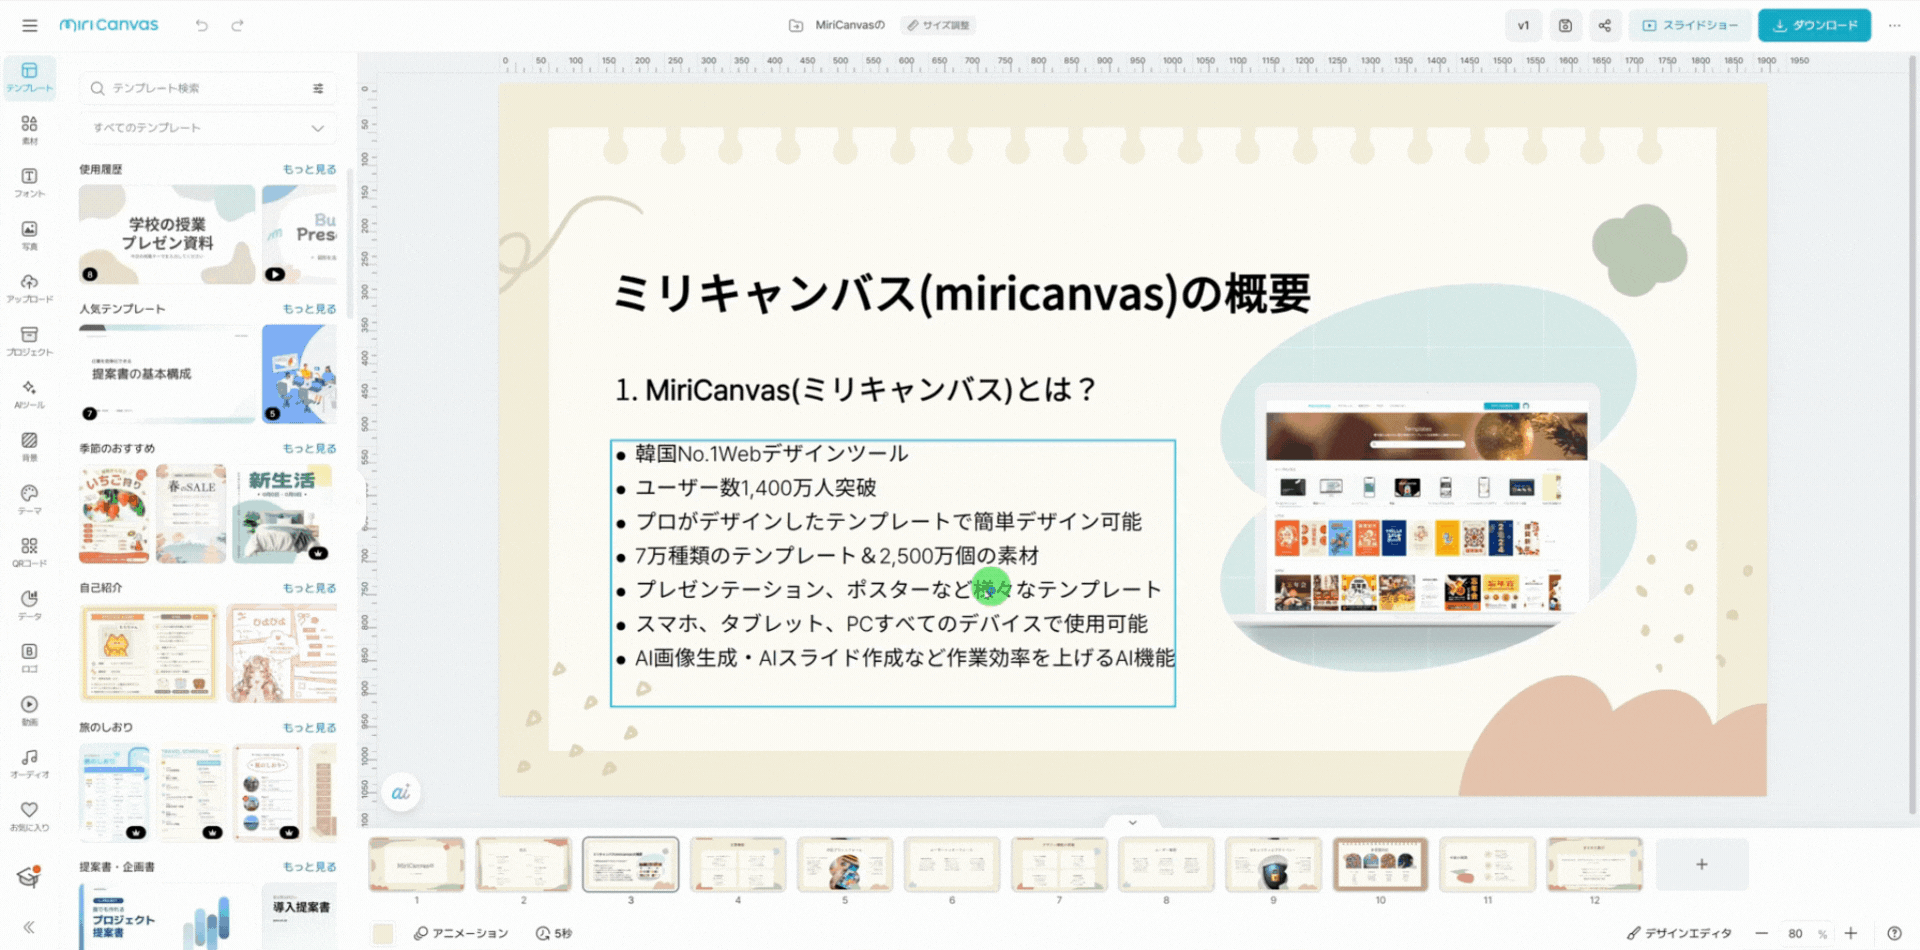Click the floating ai assistant button
The width and height of the screenshot is (1920, 950).
pyautogui.click(x=401, y=792)
